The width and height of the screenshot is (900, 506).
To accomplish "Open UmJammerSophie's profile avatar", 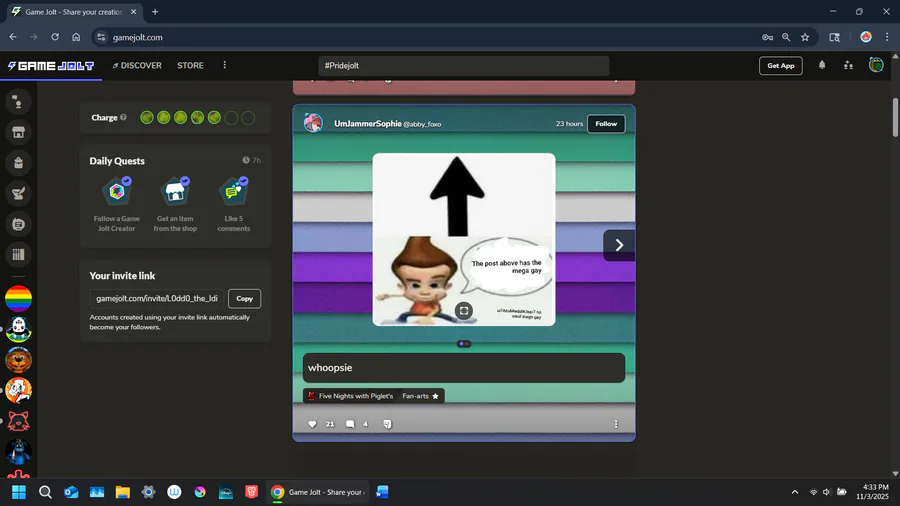I will (313, 123).
